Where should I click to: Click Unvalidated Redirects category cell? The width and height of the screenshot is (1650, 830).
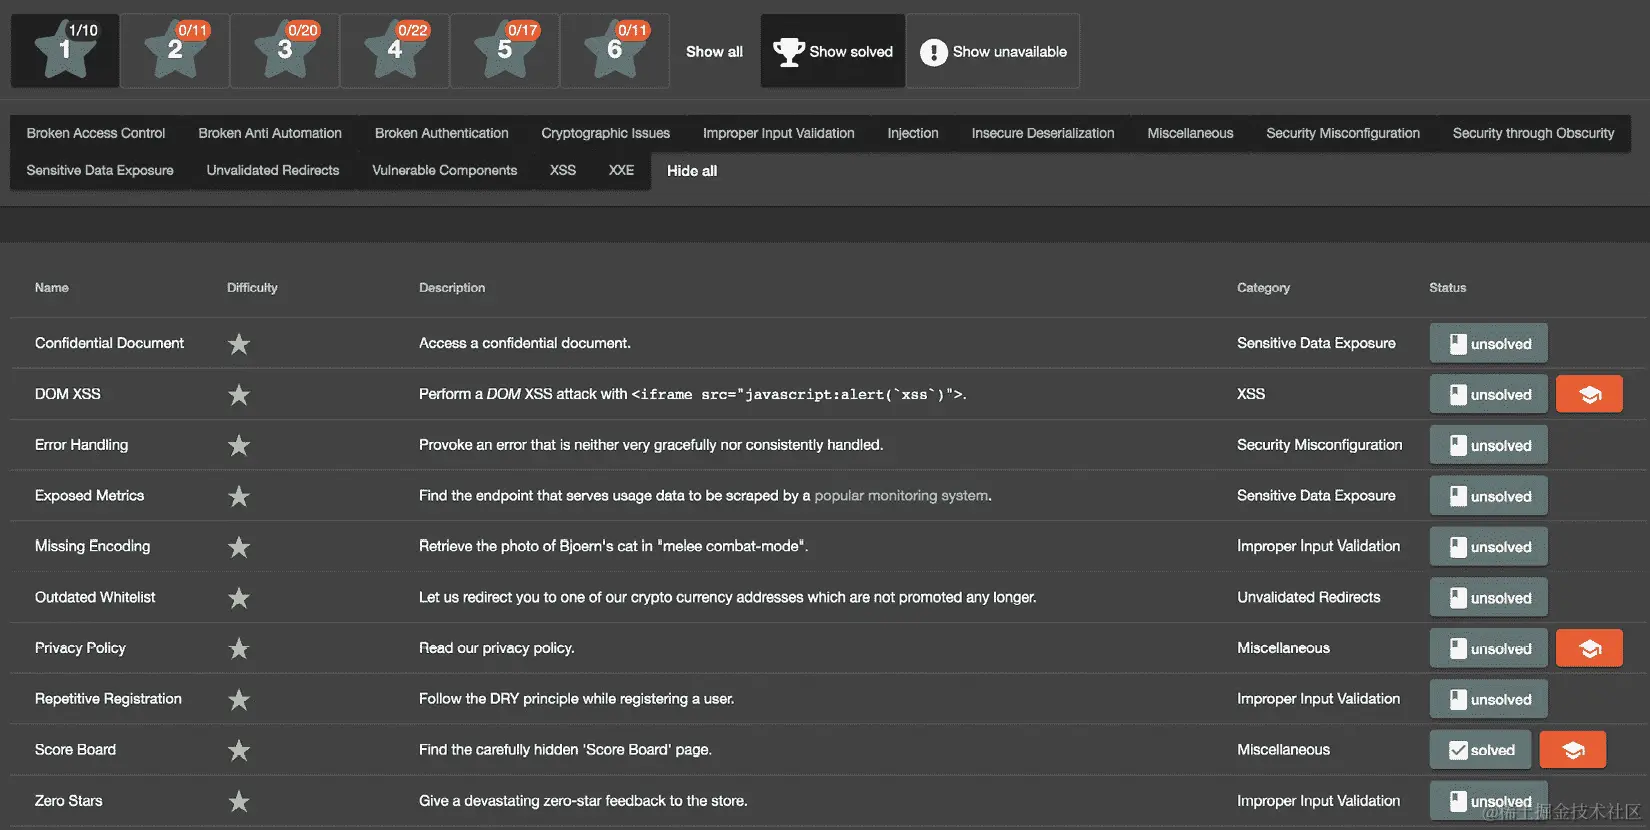[1308, 597]
